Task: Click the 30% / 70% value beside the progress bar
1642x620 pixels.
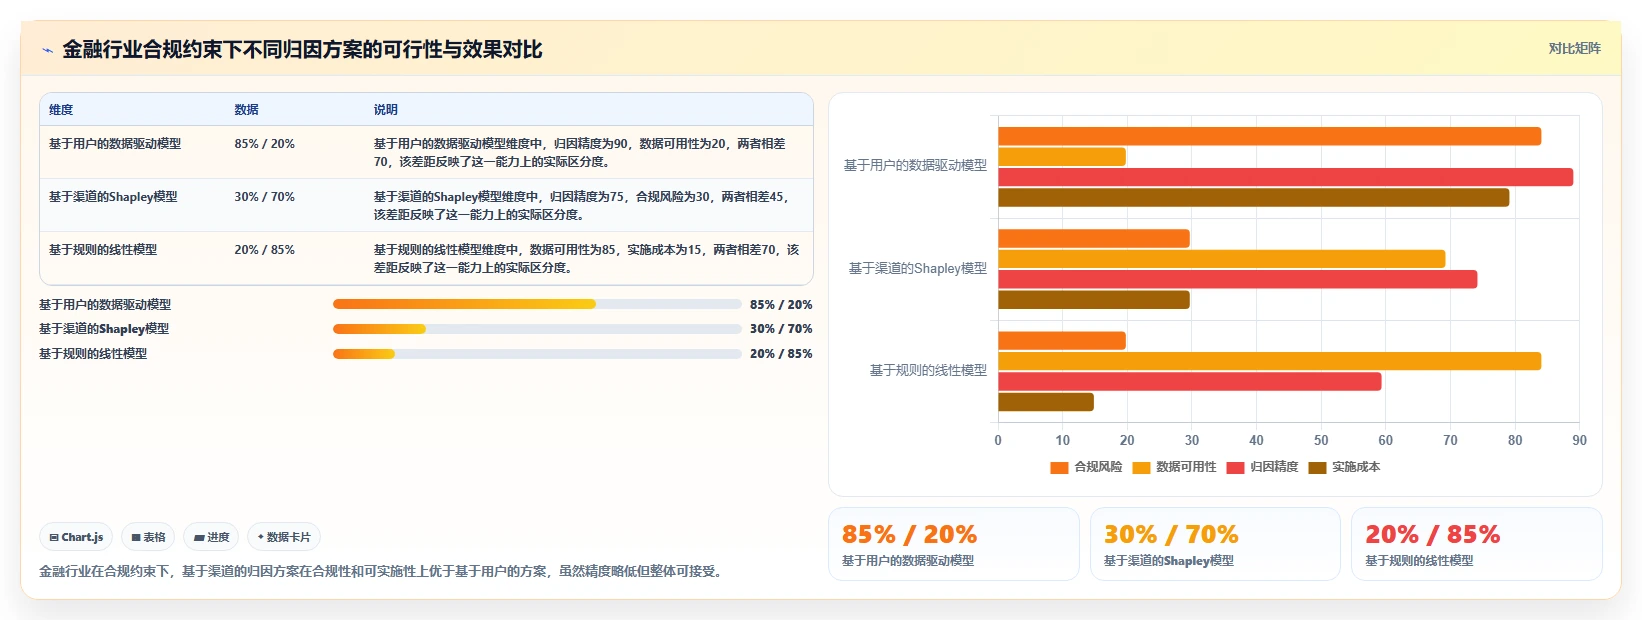Action: (781, 329)
